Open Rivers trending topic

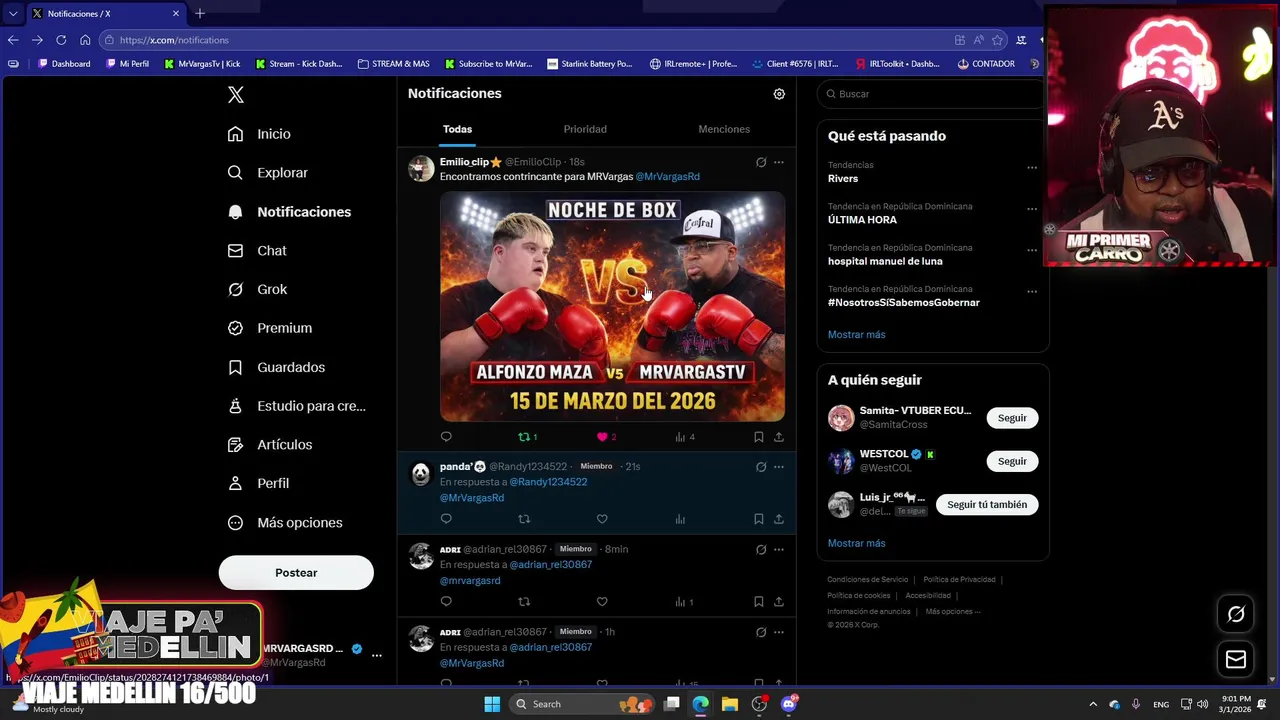[843, 179]
